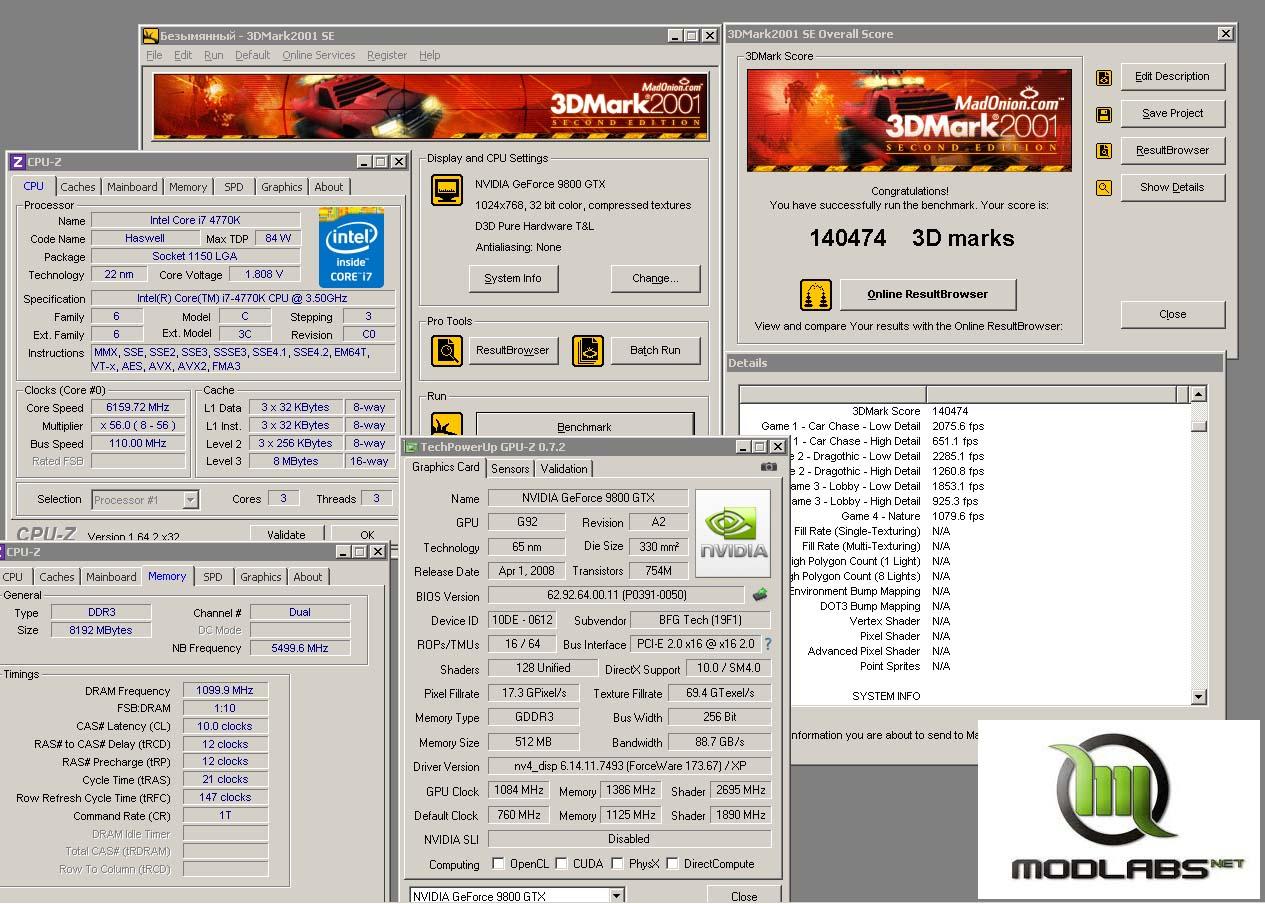Screen dimensions: 1265x904
Task: Click the Details list scroll down arrow
Action: point(1199,697)
